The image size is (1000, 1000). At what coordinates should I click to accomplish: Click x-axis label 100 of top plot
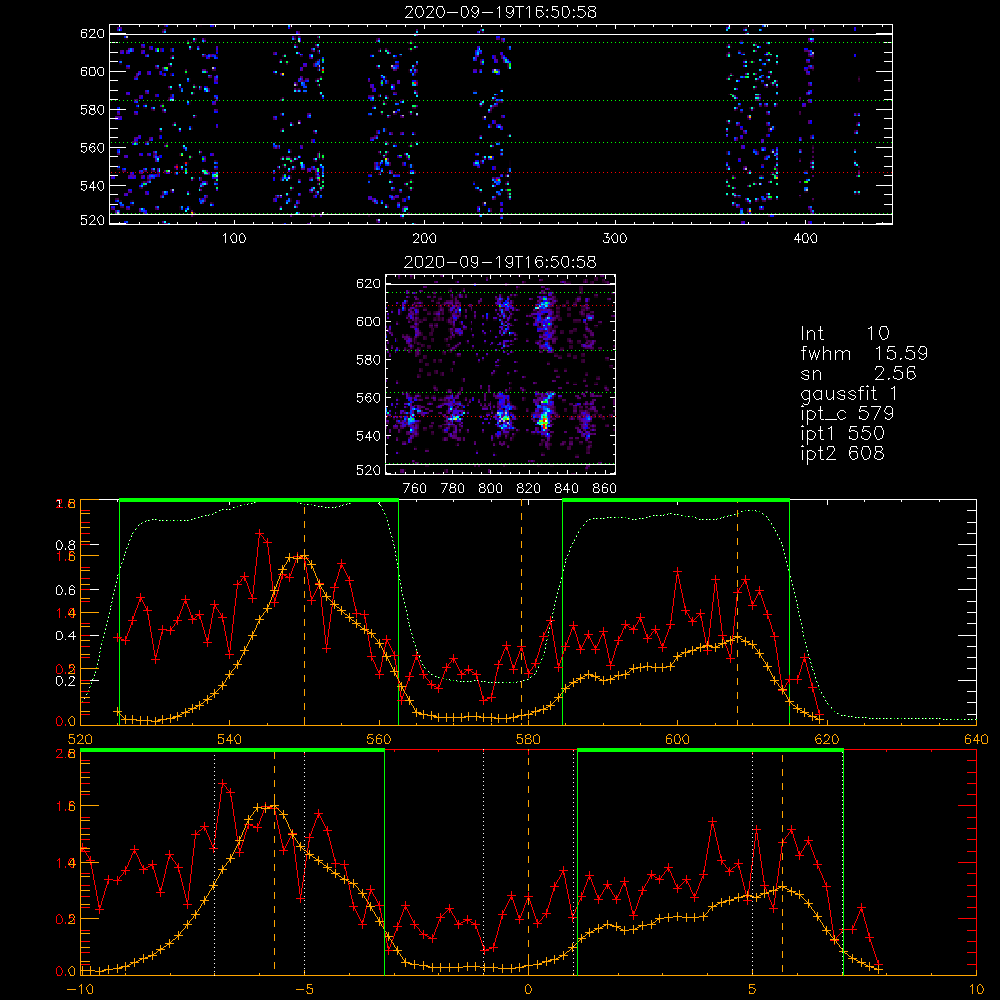[x=234, y=239]
